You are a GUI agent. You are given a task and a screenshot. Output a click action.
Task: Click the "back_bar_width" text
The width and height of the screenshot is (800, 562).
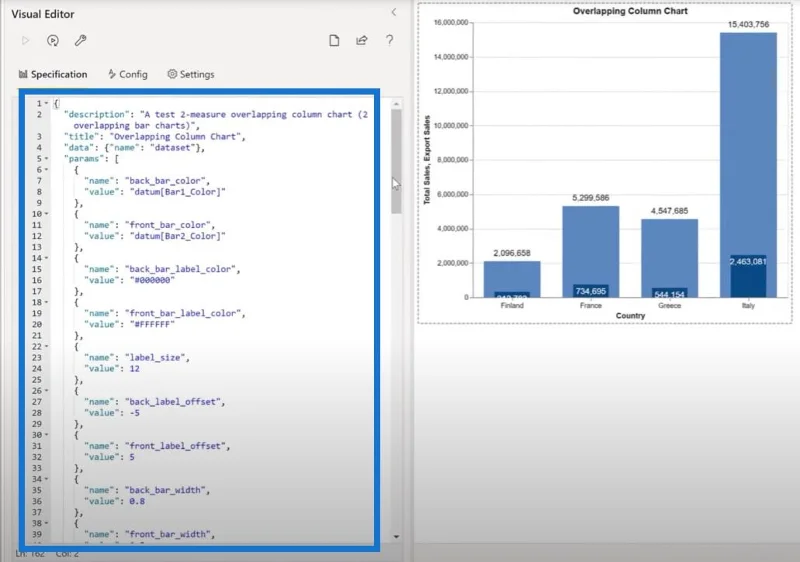pyautogui.click(x=165, y=490)
